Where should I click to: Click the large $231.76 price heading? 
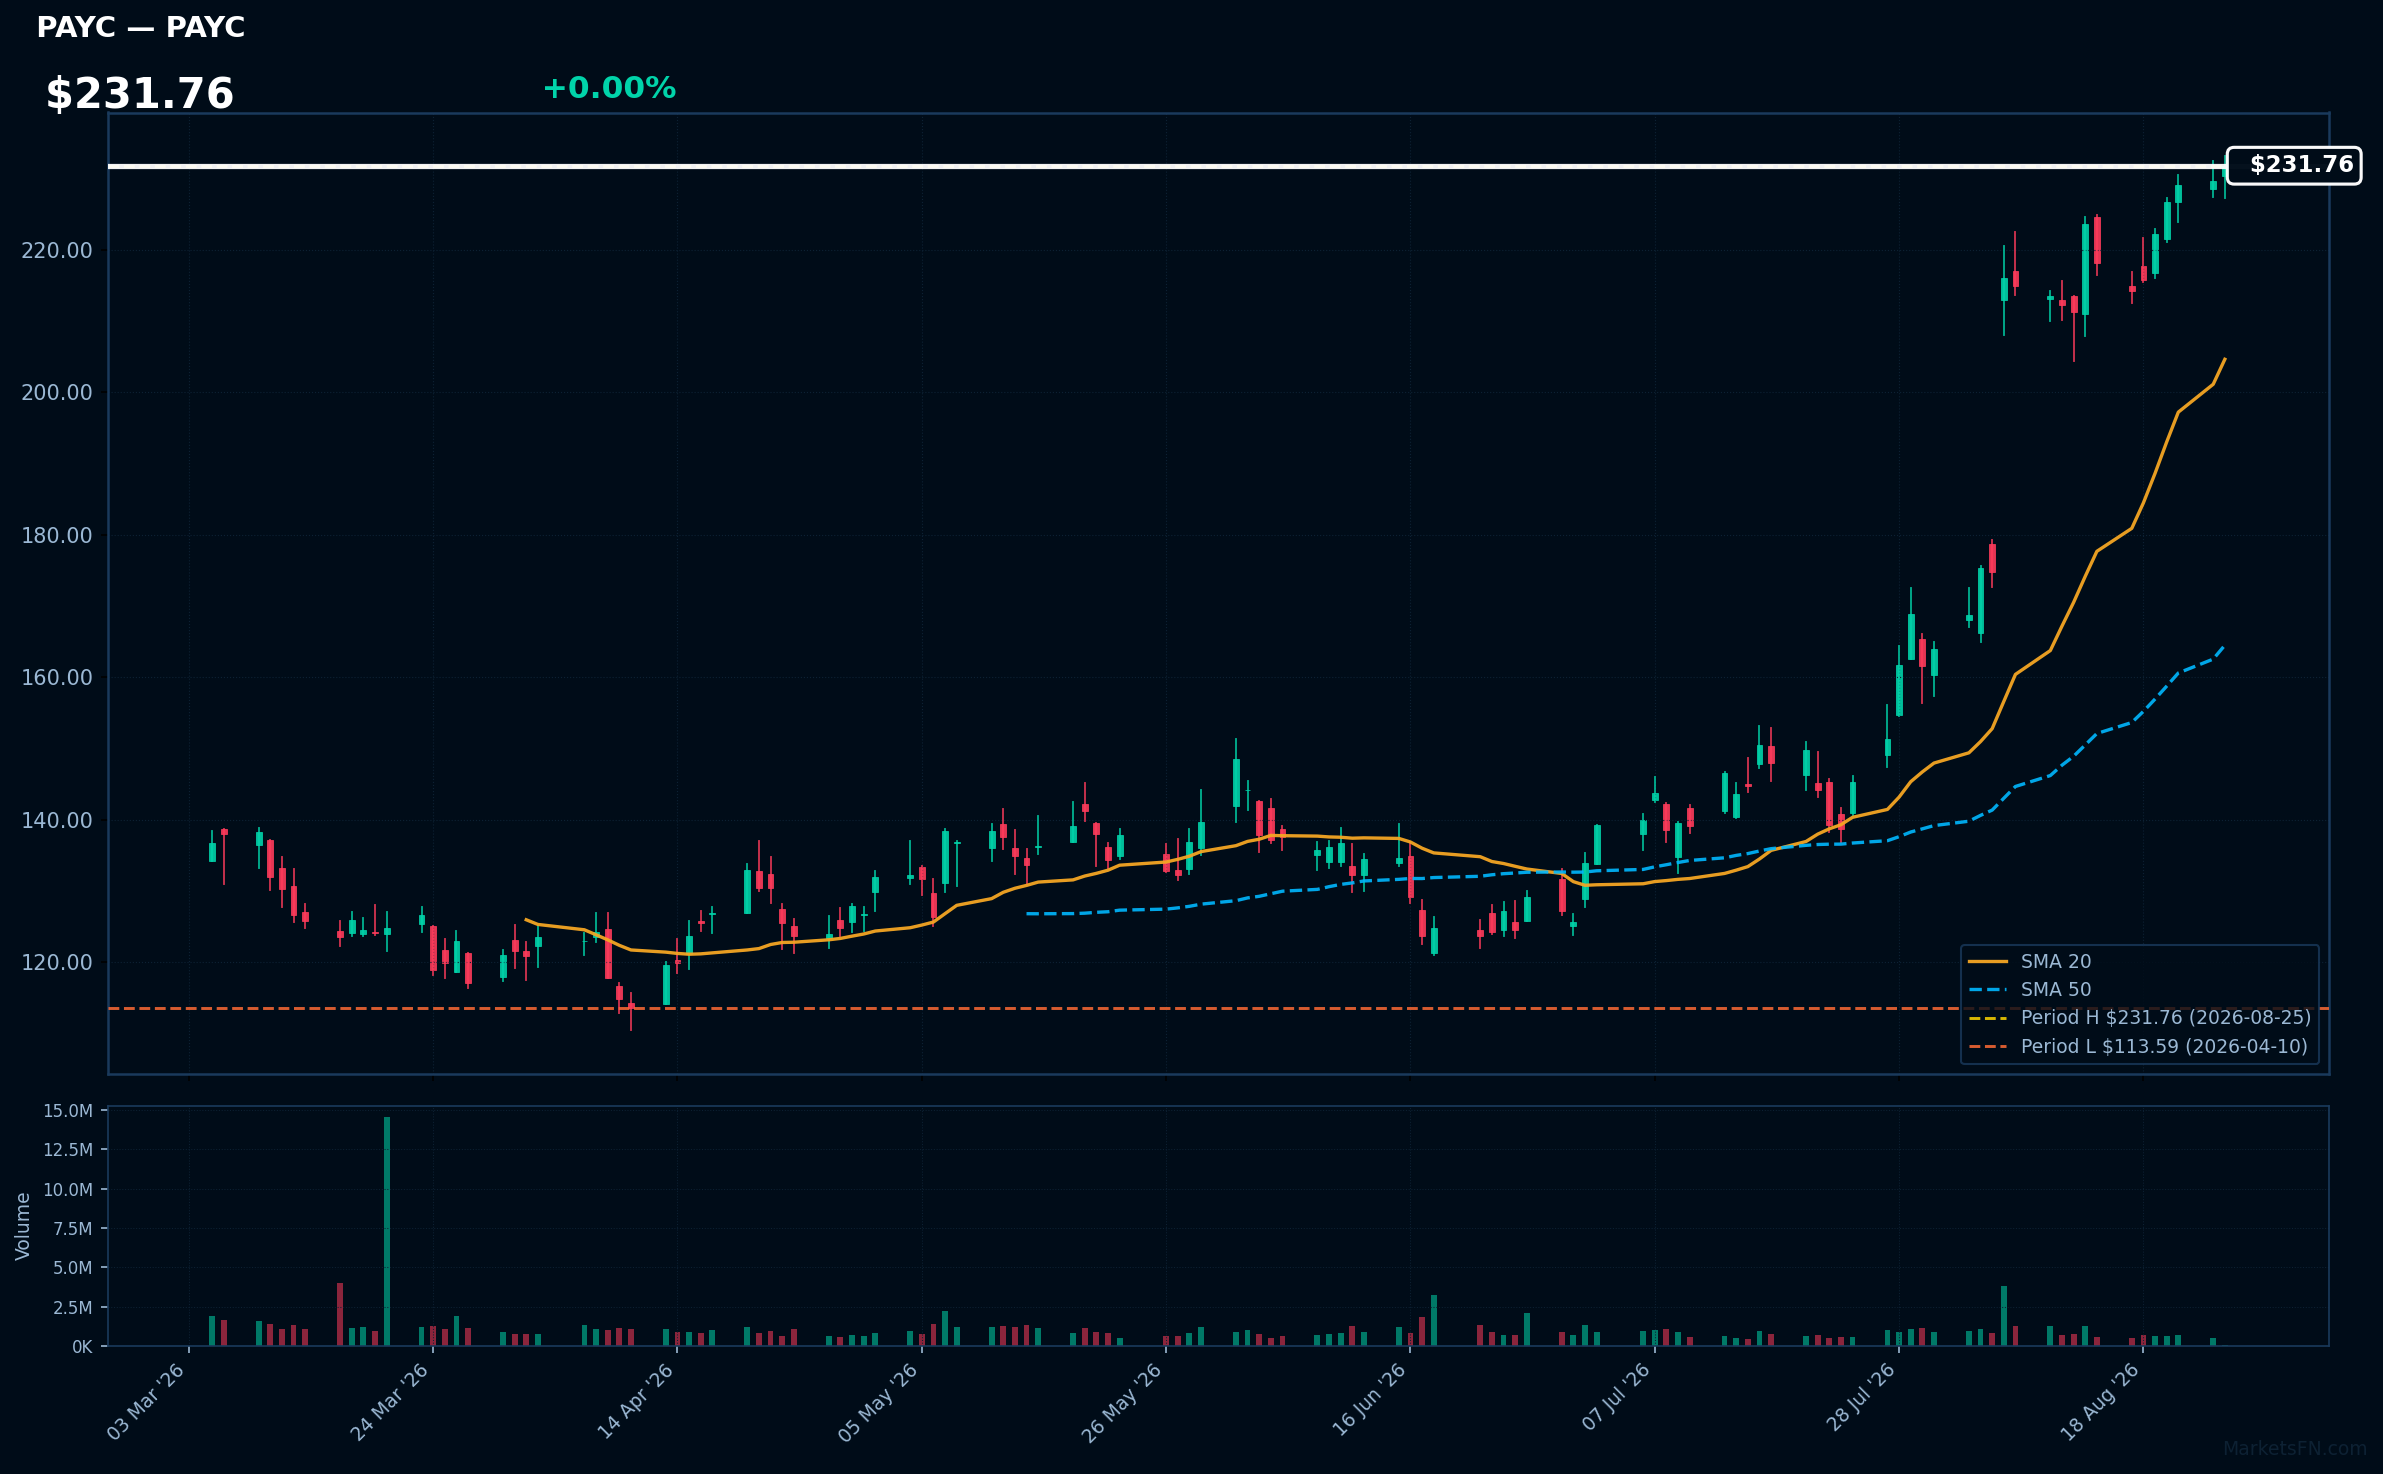coord(140,94)
